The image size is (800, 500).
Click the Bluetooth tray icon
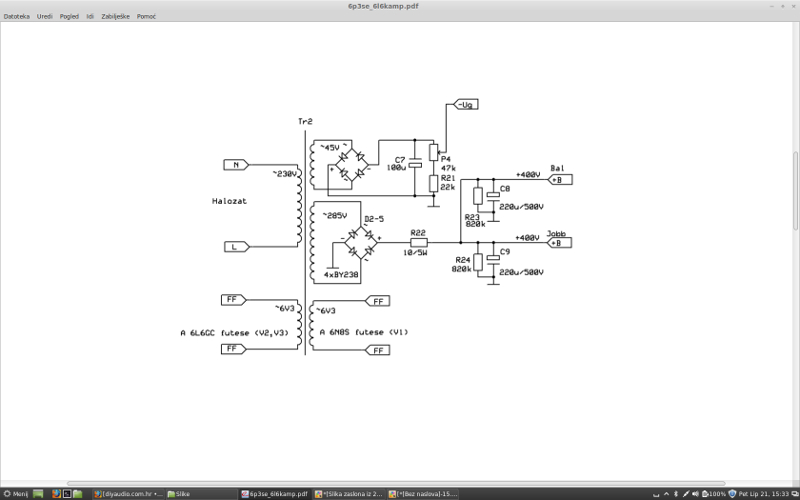click(x=677, y=494)
